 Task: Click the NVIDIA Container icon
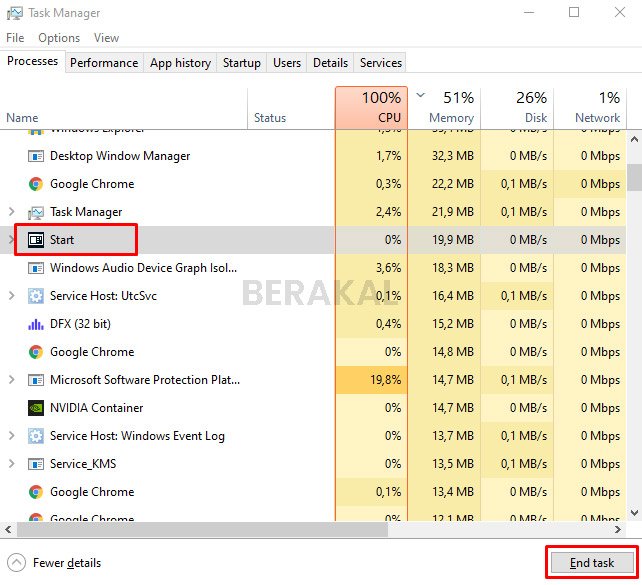(36, 408)
